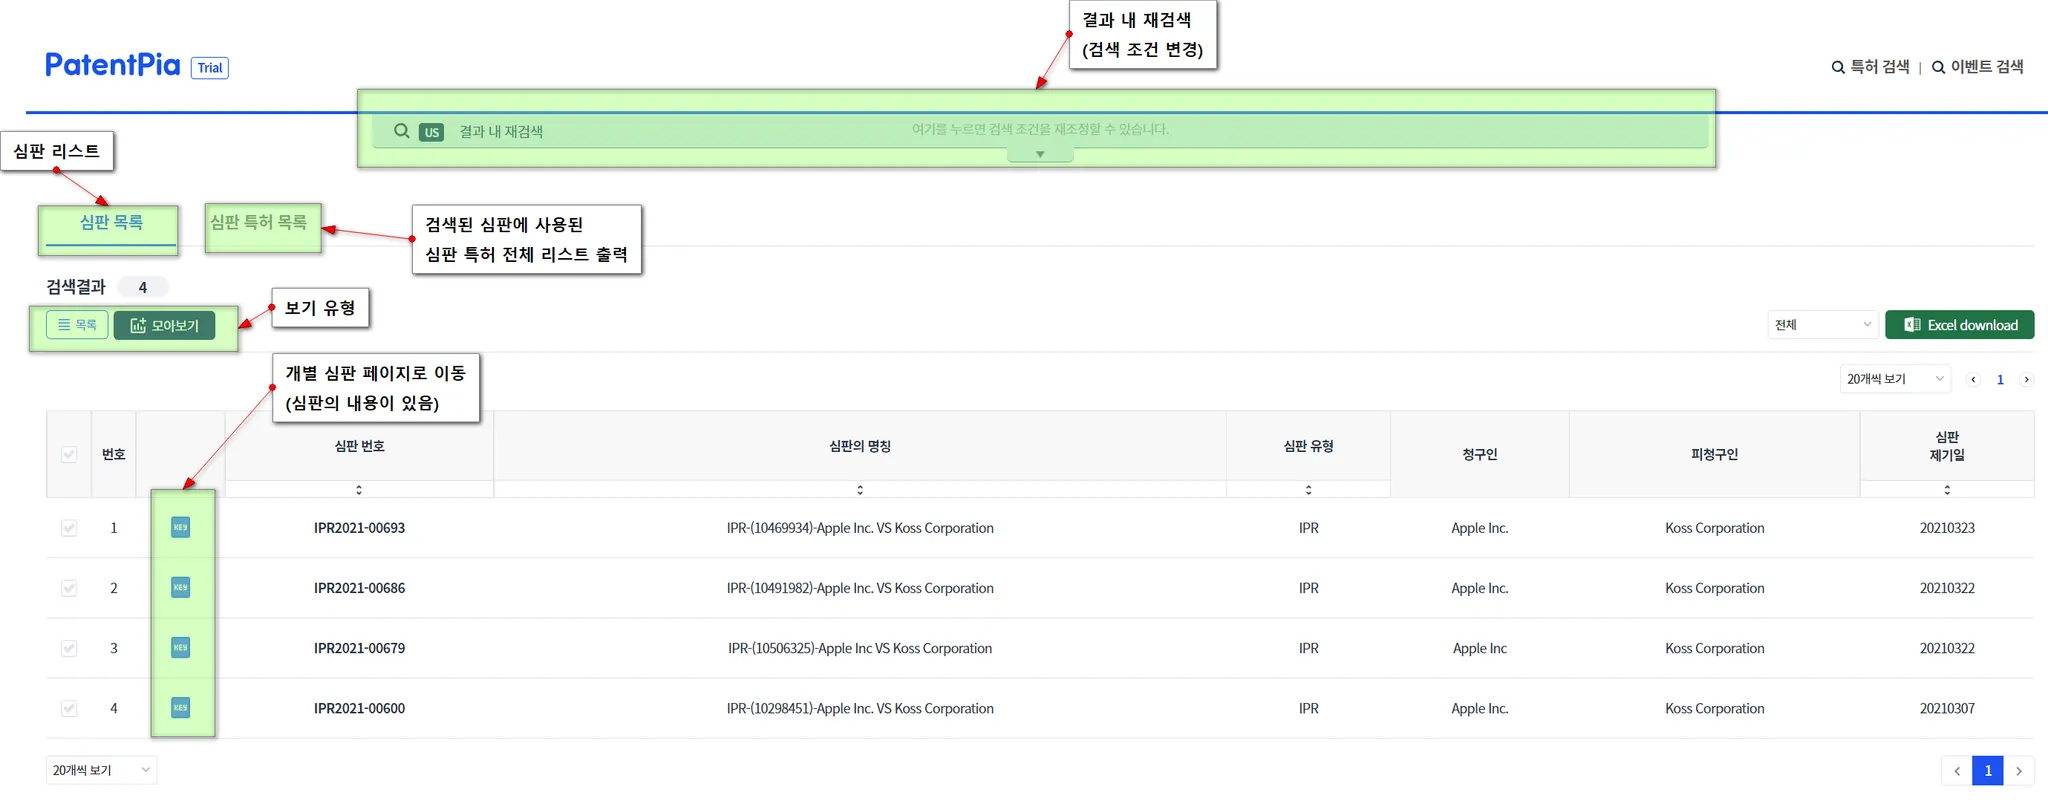Click filing date in row IPR2021-00679
2048x803 pixels.
tap(1947, 648)
